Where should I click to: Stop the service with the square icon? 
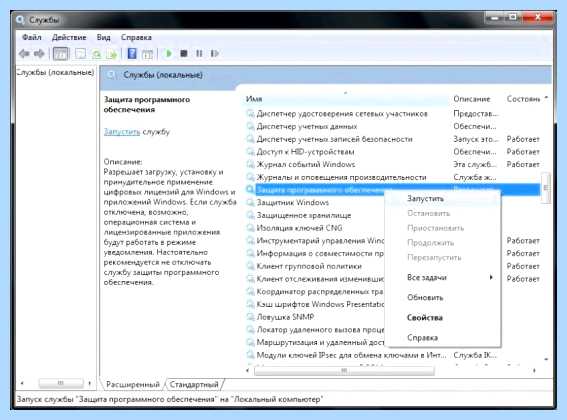184,54
